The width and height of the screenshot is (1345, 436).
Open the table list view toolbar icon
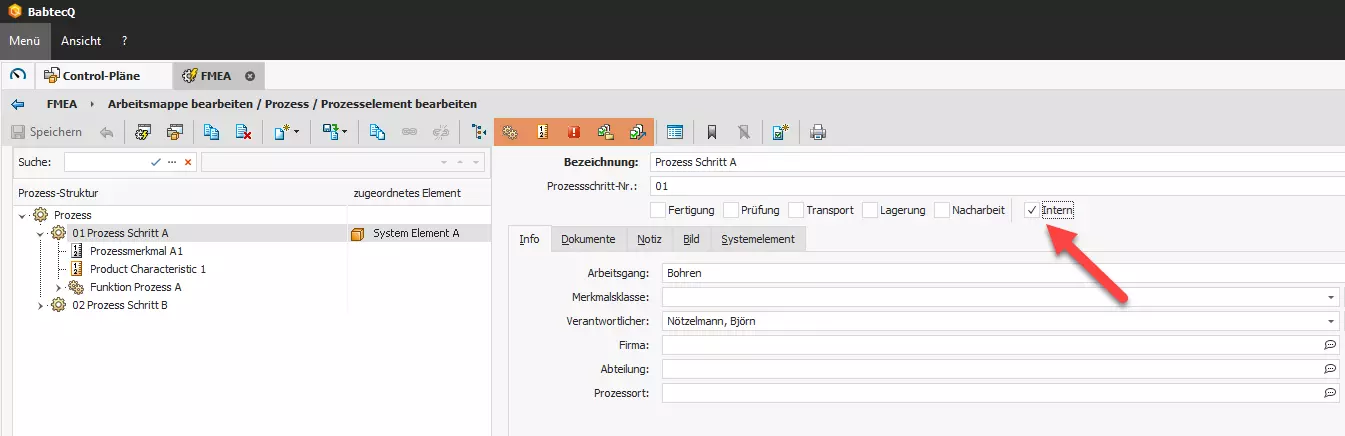point(675,132)
